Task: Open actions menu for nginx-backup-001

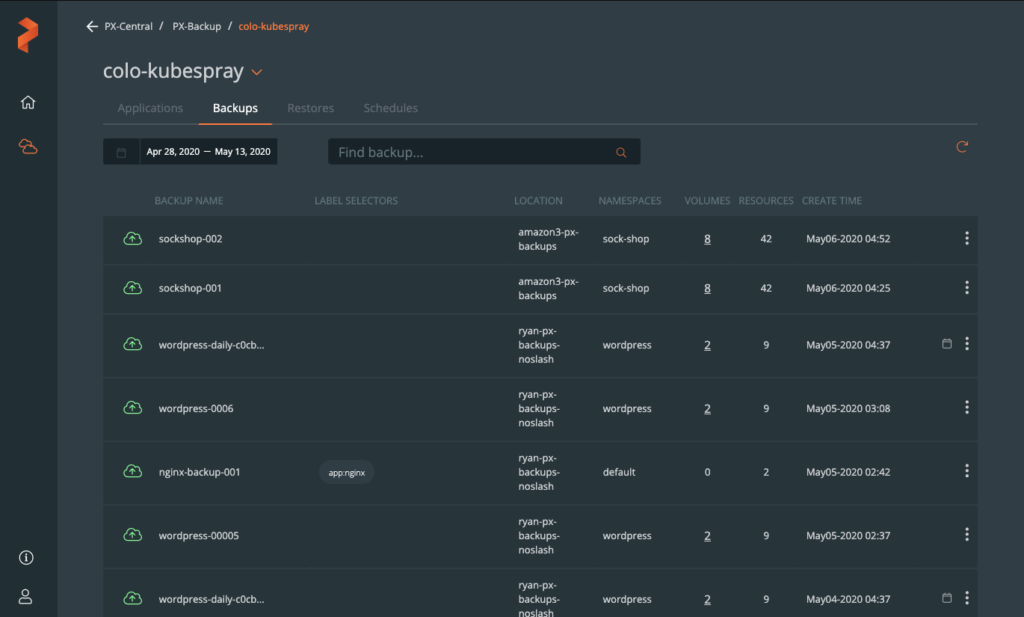Action: (x=967, y=471)
